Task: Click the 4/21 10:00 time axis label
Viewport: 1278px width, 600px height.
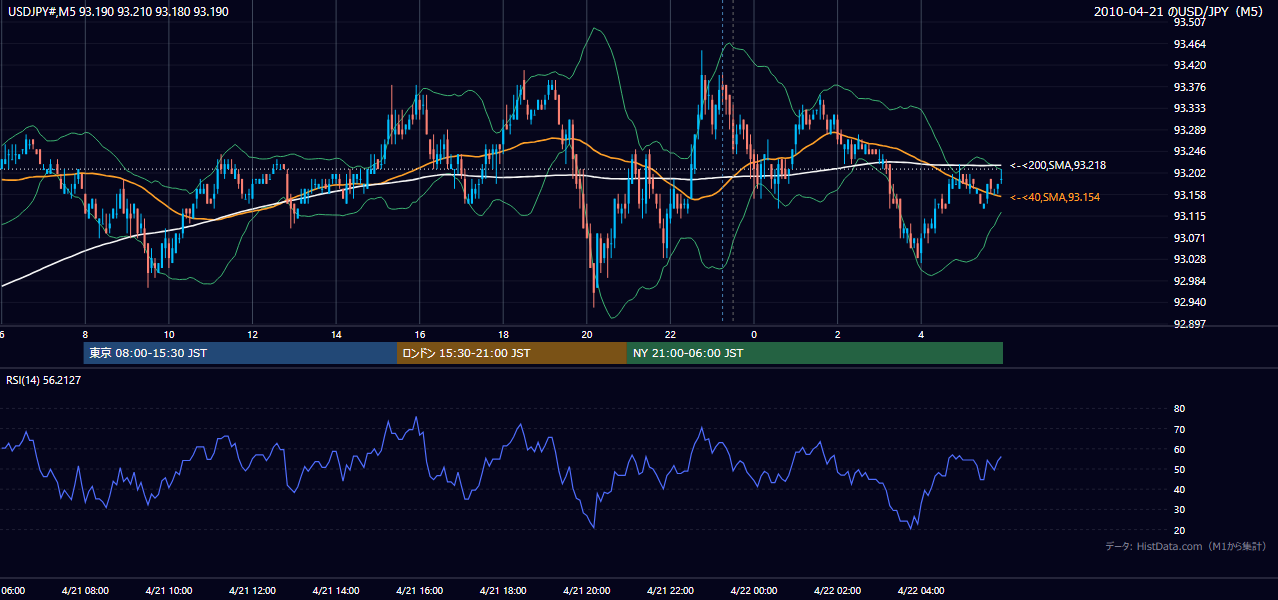Action: pos(168,591)
